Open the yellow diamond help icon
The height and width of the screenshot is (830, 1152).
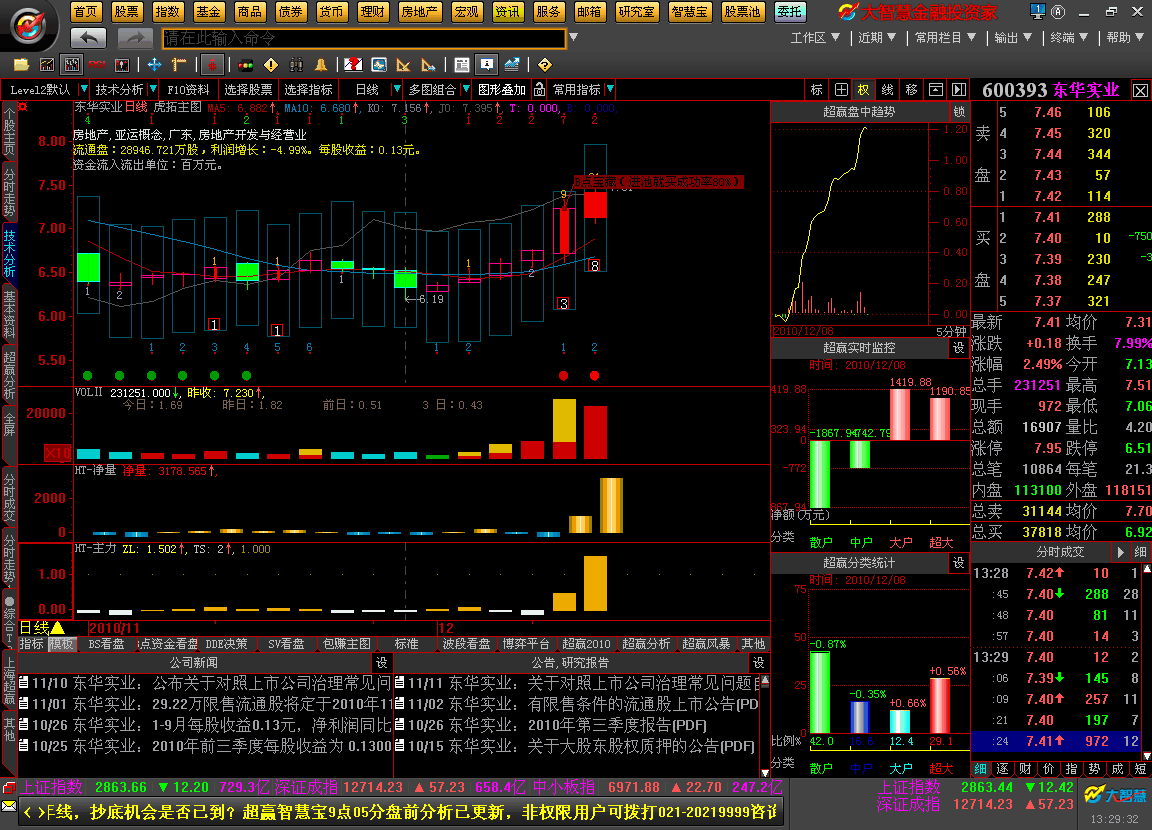(x=544, y=65)
